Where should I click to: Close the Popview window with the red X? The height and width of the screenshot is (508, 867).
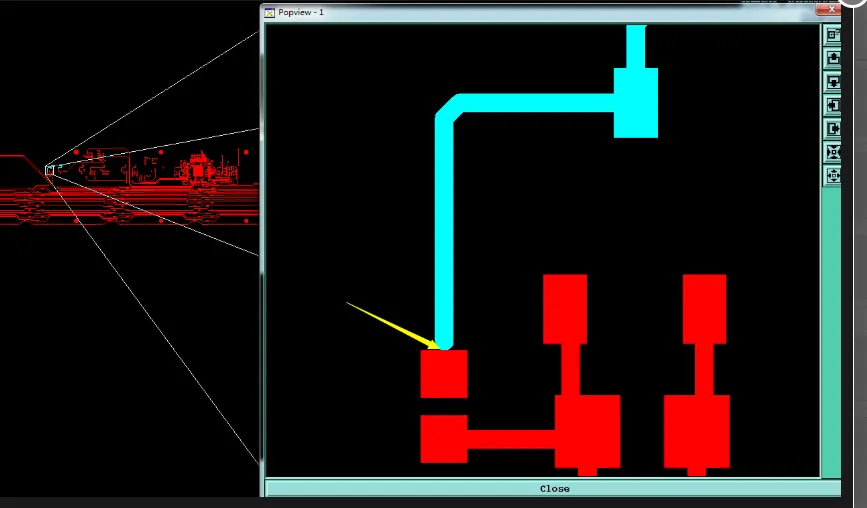pos(831,9)
